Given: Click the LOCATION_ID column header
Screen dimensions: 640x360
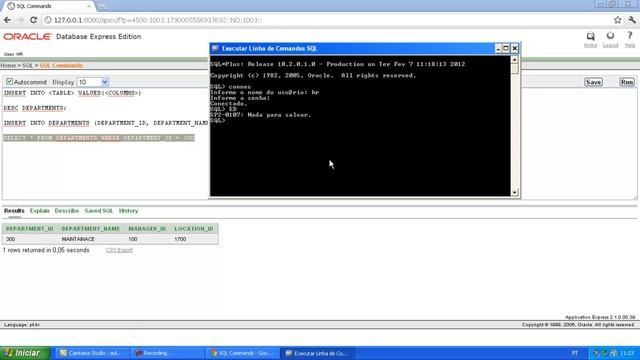Looking at the screenshot, I should coord(194,229).
